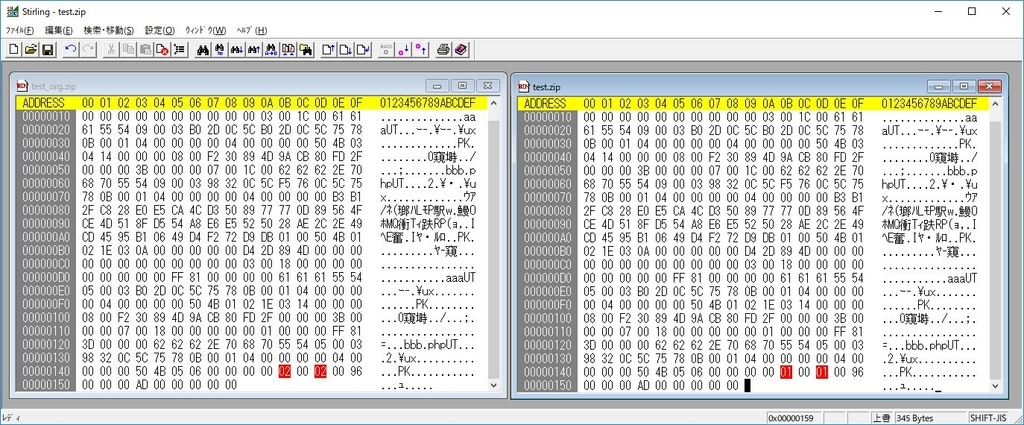Delete selection using the red X icon
The image size is (1024, 425).
click(x=163, y=50)
